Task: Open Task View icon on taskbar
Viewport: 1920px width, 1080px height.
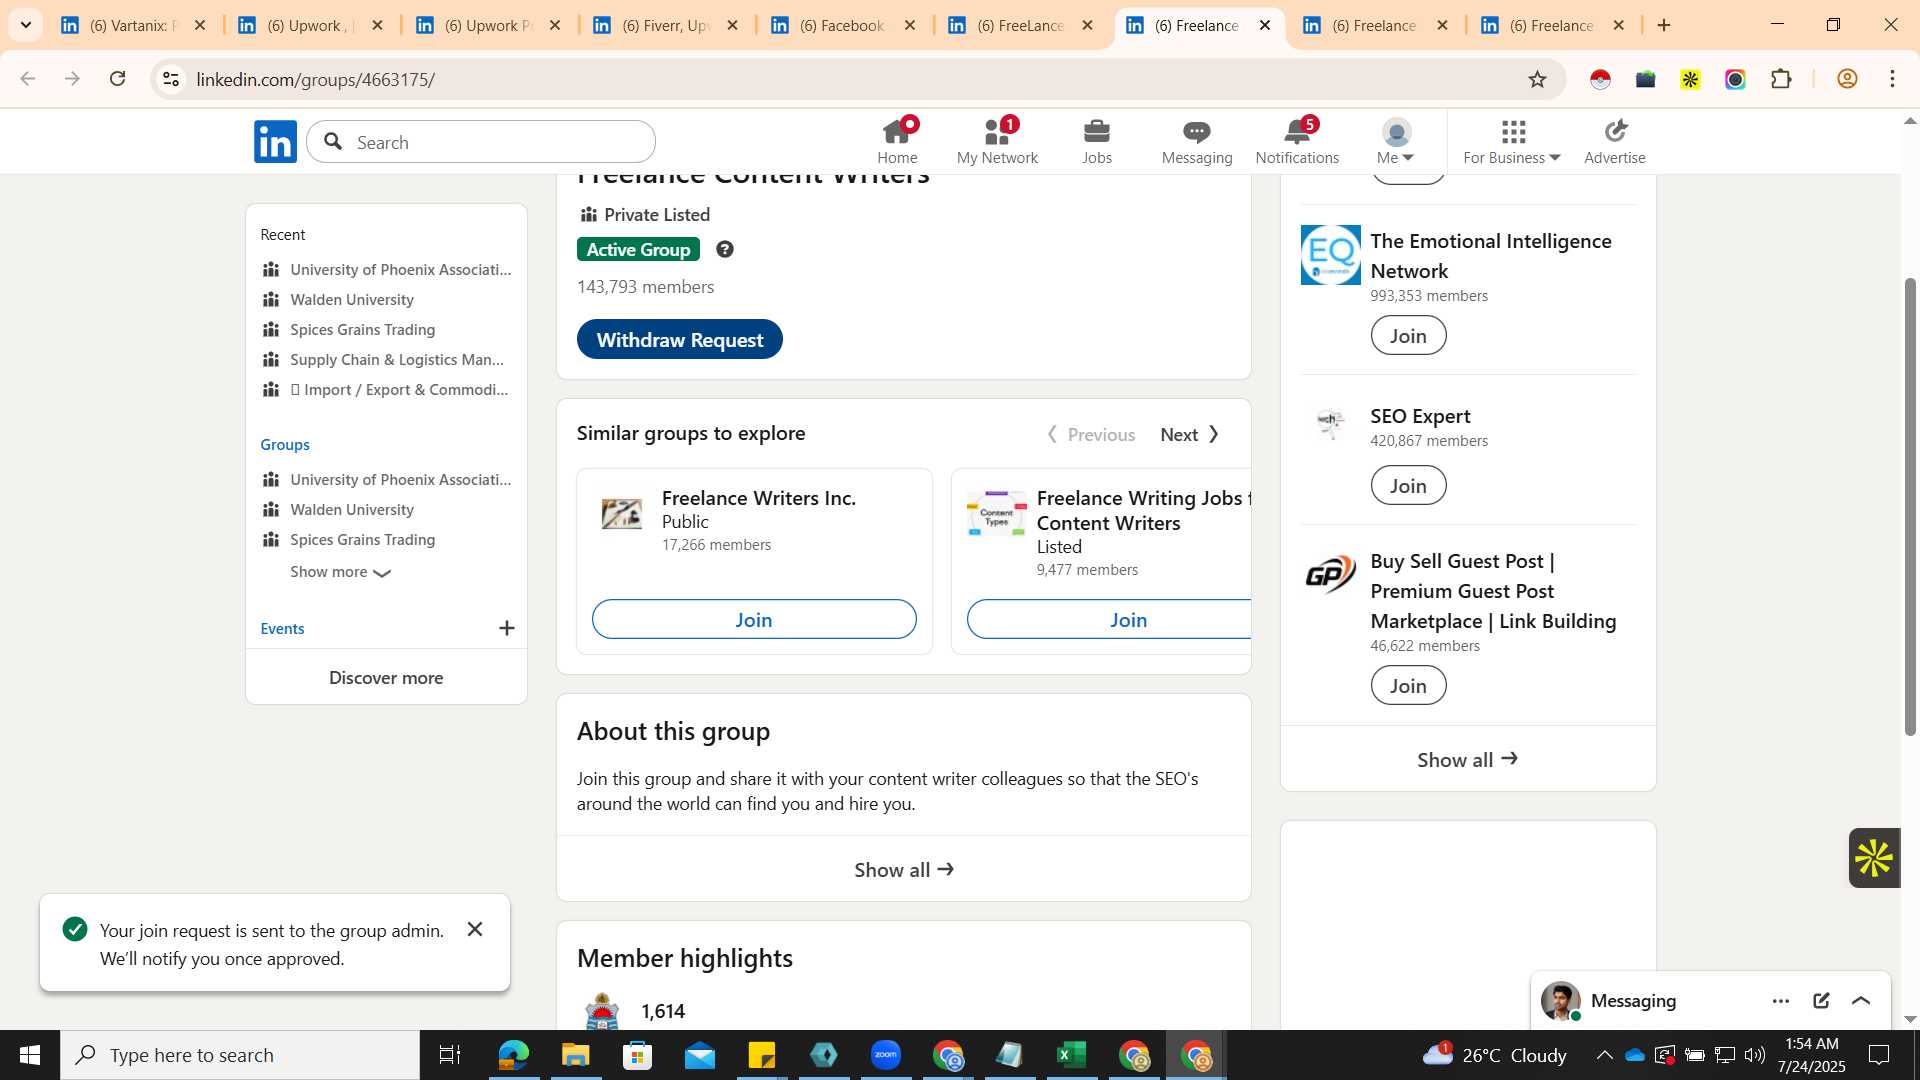Action: point(450,1055)
